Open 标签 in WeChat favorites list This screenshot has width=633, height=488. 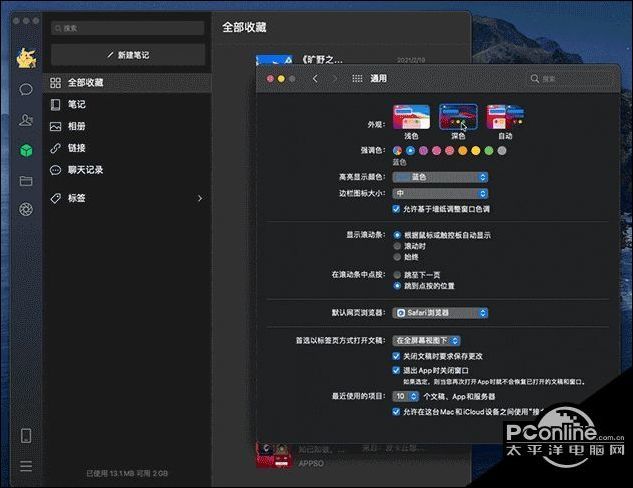(x=127, y=198)
